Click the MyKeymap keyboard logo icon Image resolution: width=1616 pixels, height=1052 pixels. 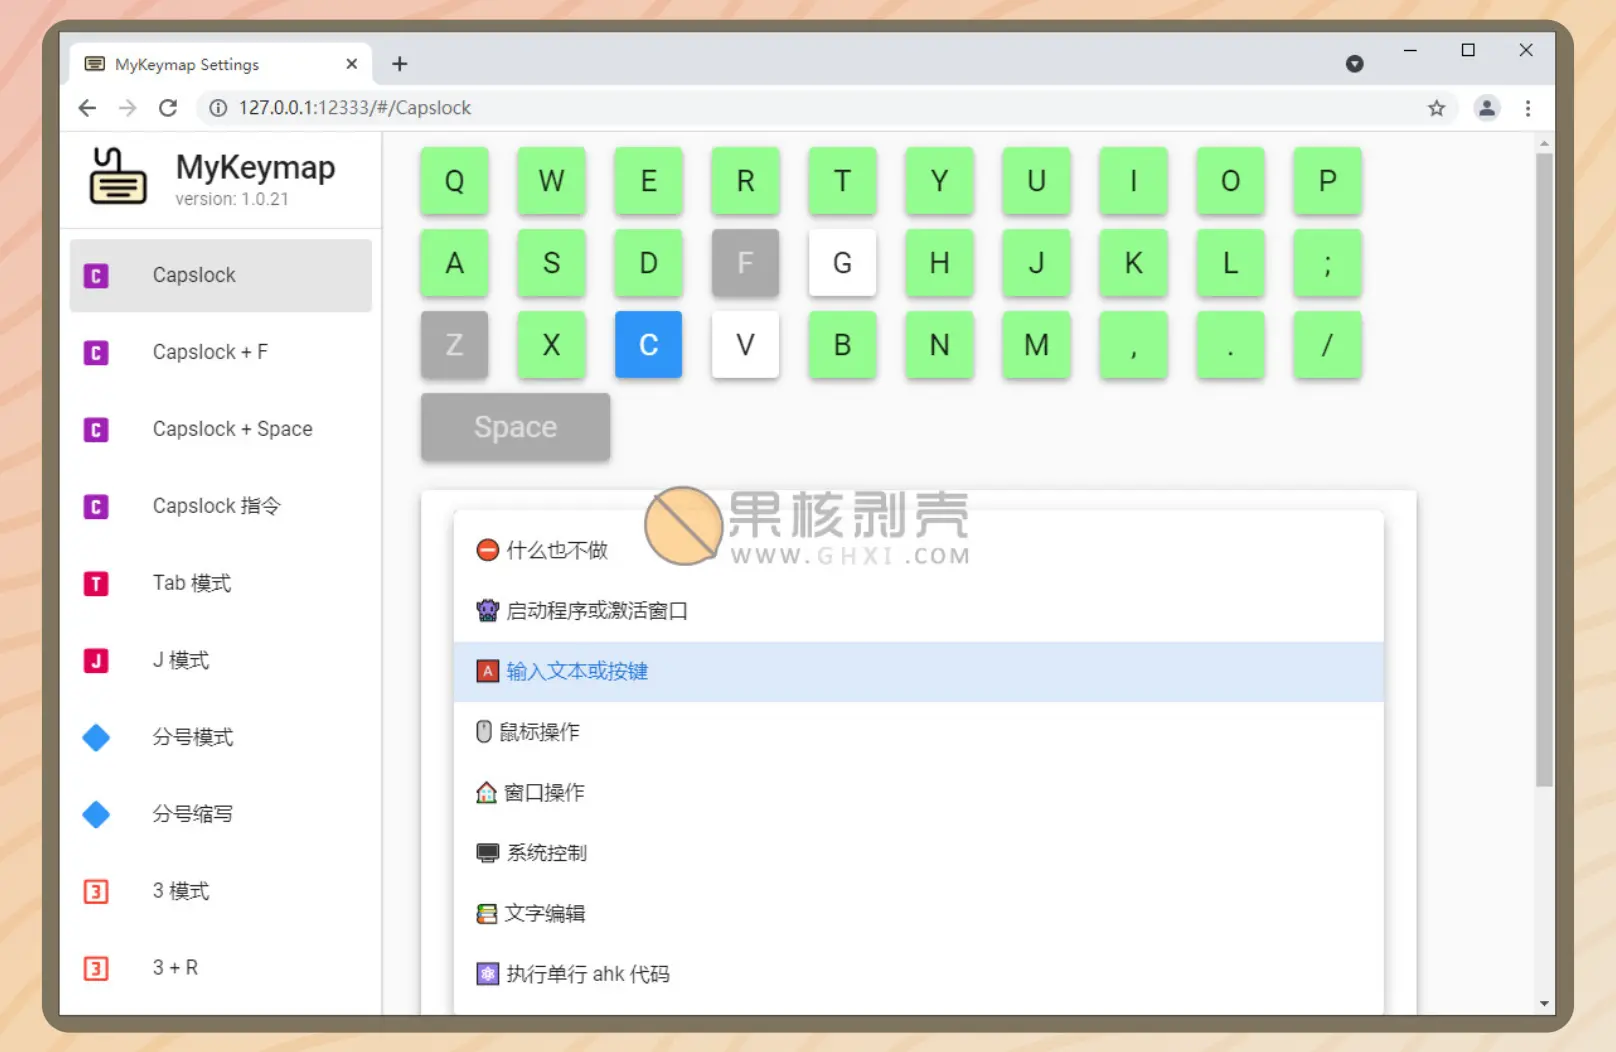coord(118,177)
